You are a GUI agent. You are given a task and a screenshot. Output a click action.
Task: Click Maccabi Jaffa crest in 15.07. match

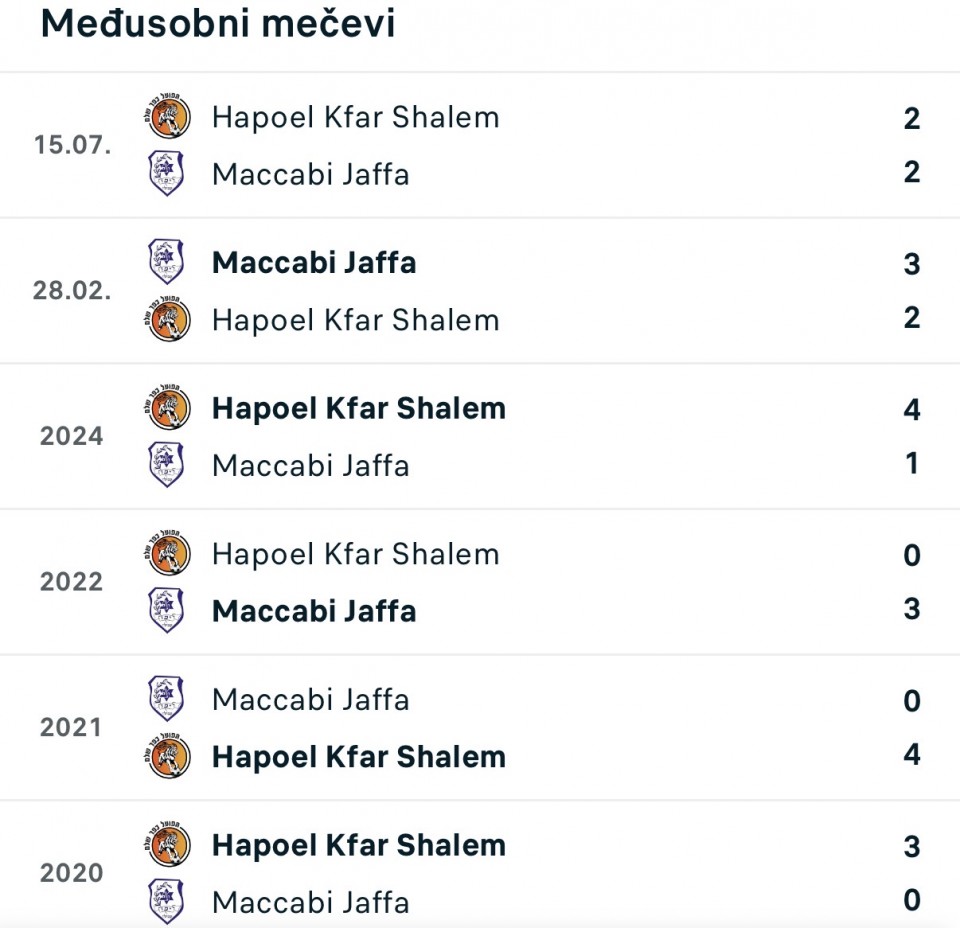(167, 173)
